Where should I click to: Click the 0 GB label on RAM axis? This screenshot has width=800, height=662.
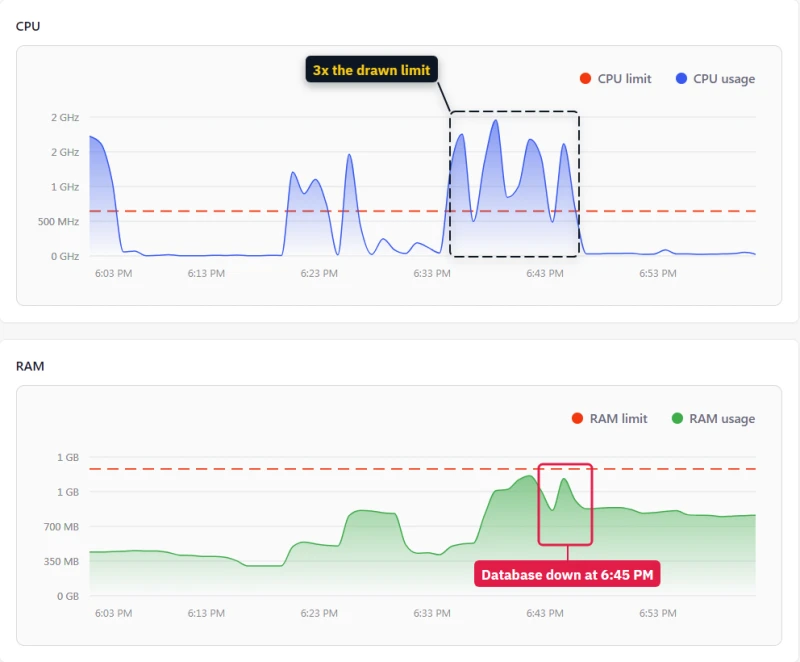68,596
